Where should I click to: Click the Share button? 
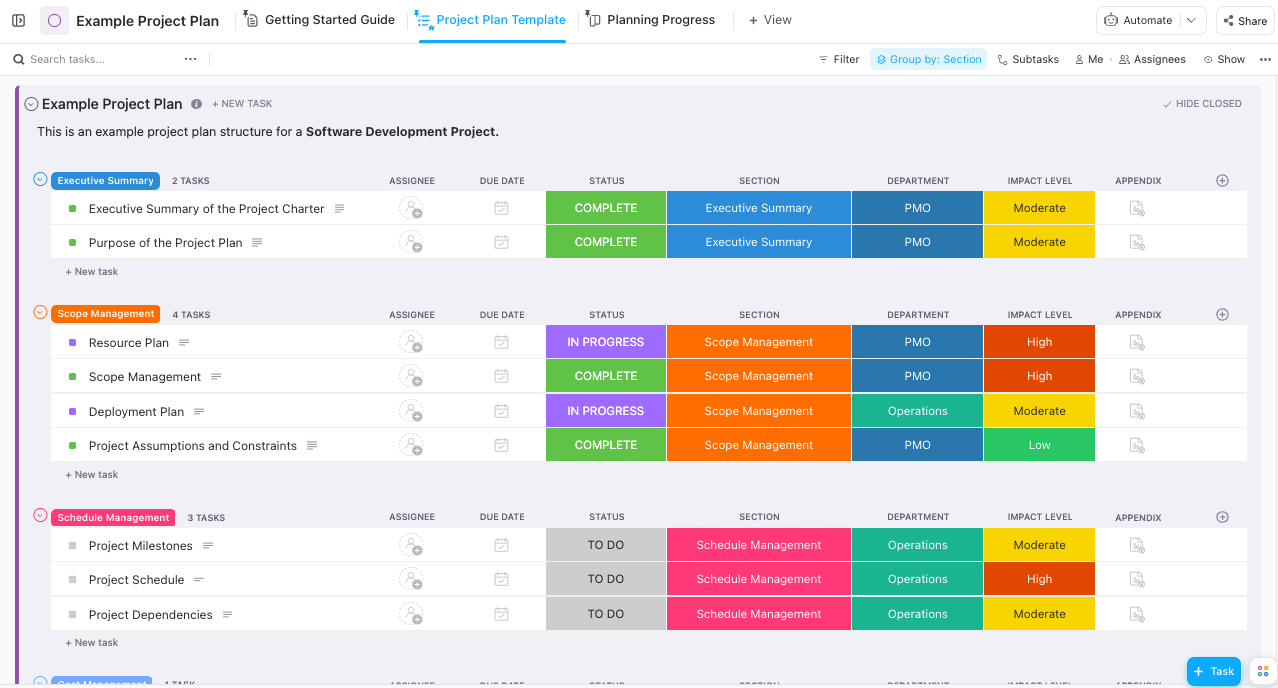1243,20
